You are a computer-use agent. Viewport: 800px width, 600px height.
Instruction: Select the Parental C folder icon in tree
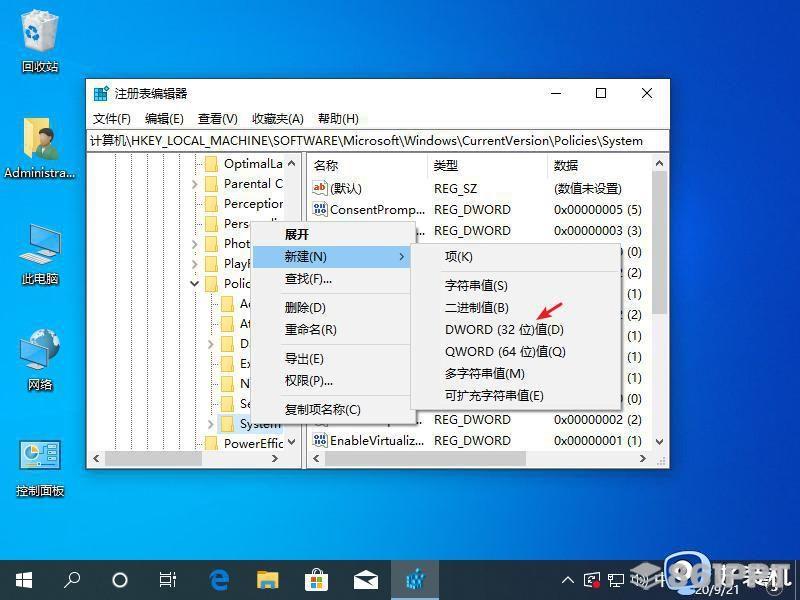pos(211,184)
